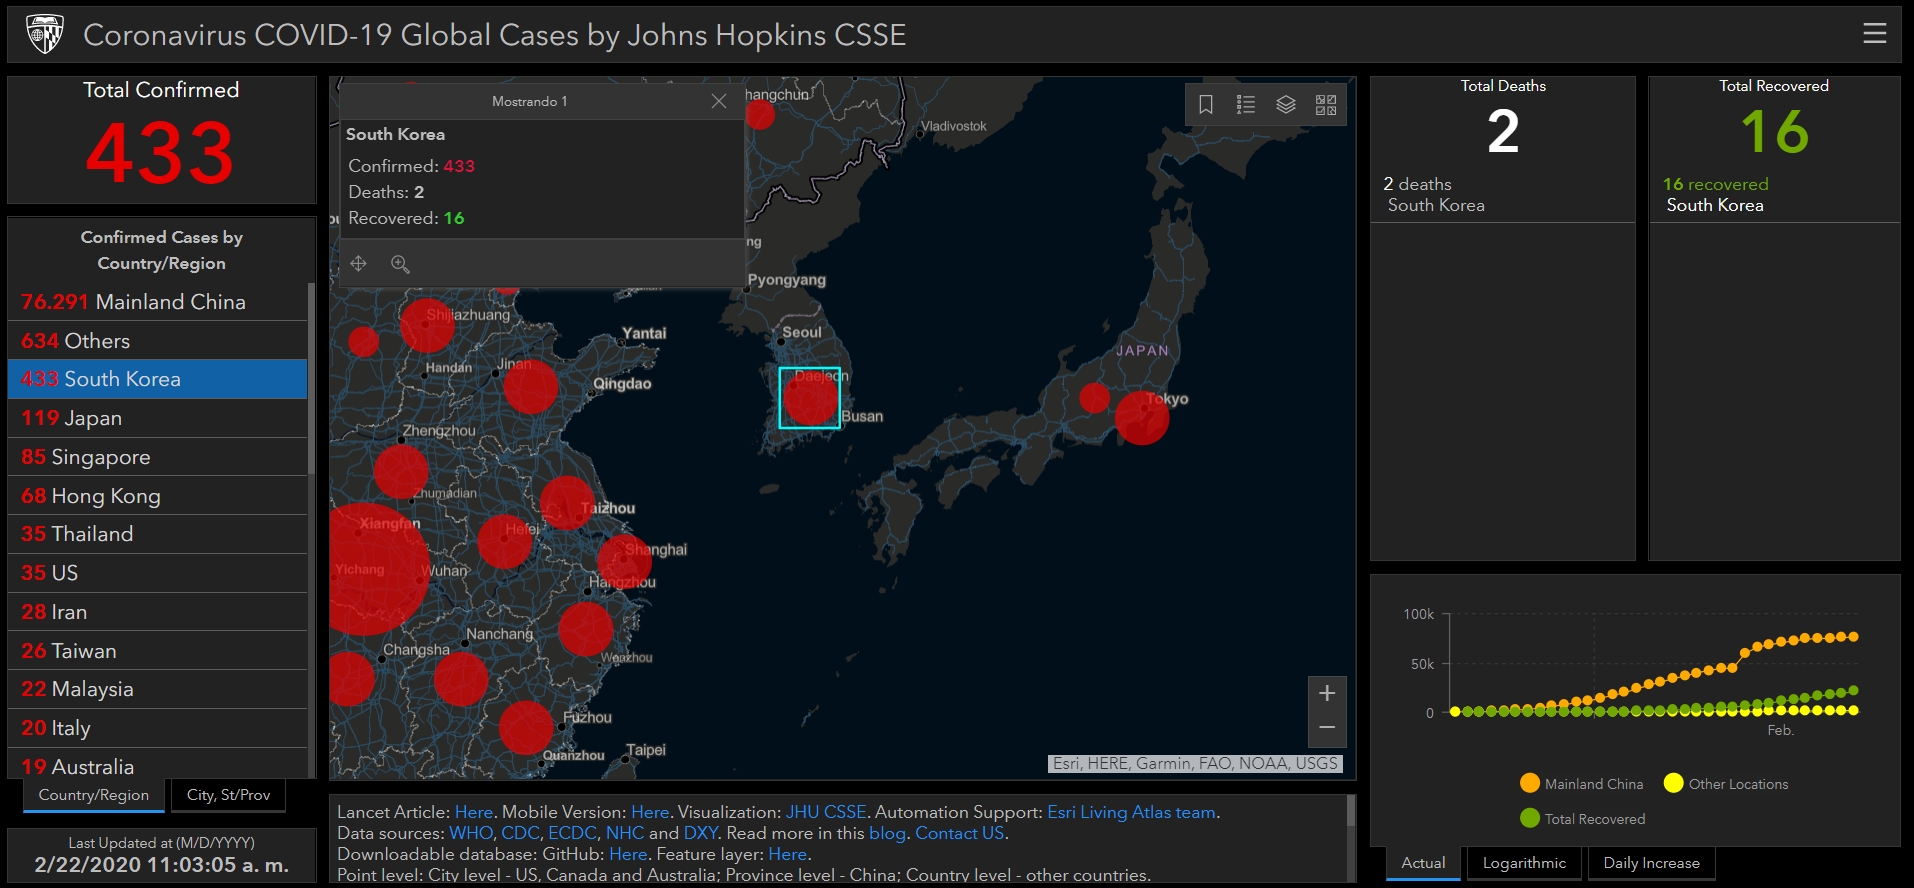Open the hamburger menu in the header

tap(1874, 33)
